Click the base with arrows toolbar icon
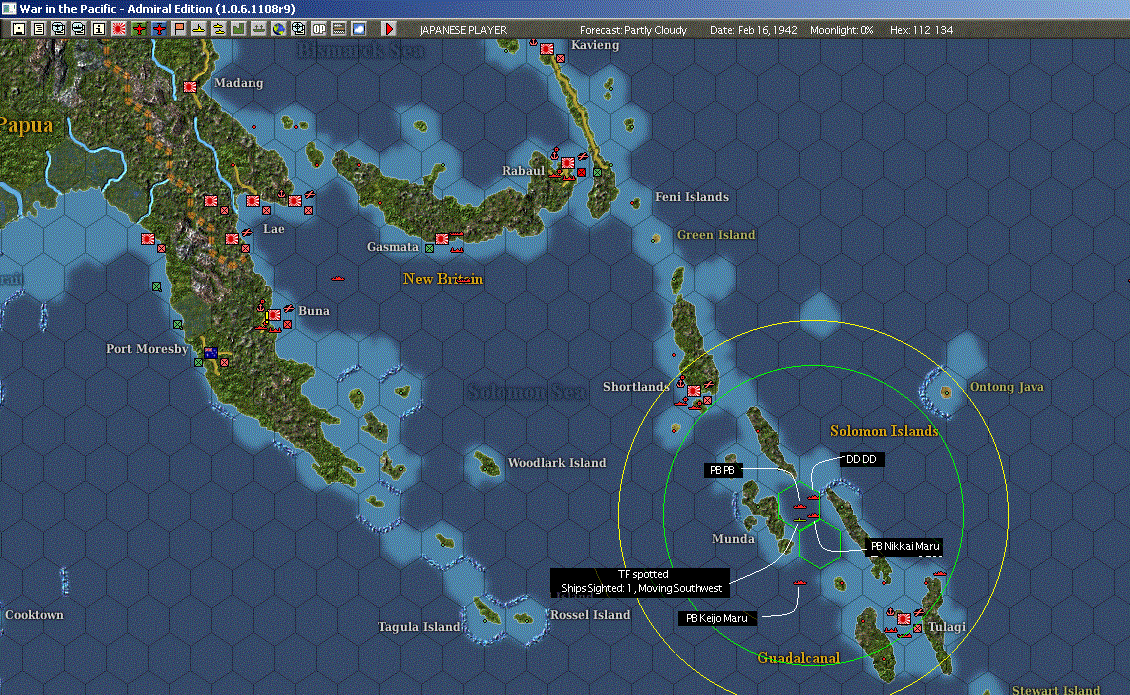 (258, 29)
